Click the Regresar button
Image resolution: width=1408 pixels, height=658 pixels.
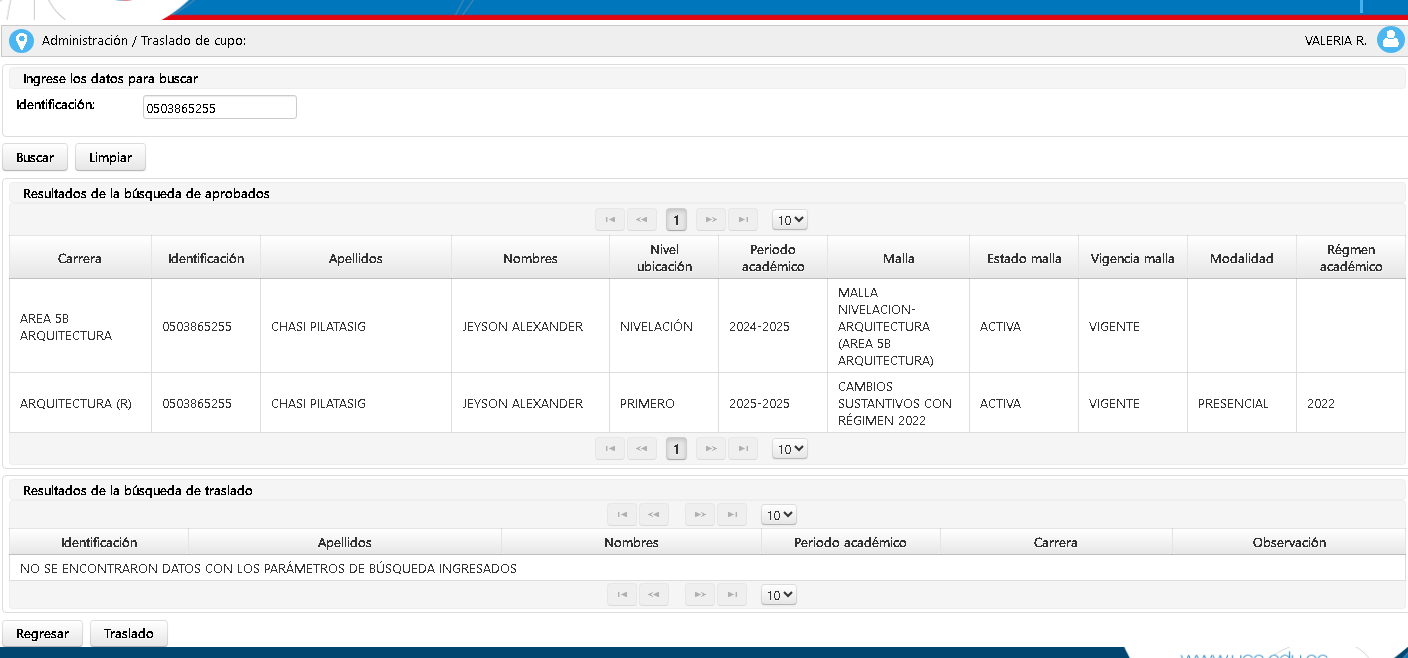43,633
